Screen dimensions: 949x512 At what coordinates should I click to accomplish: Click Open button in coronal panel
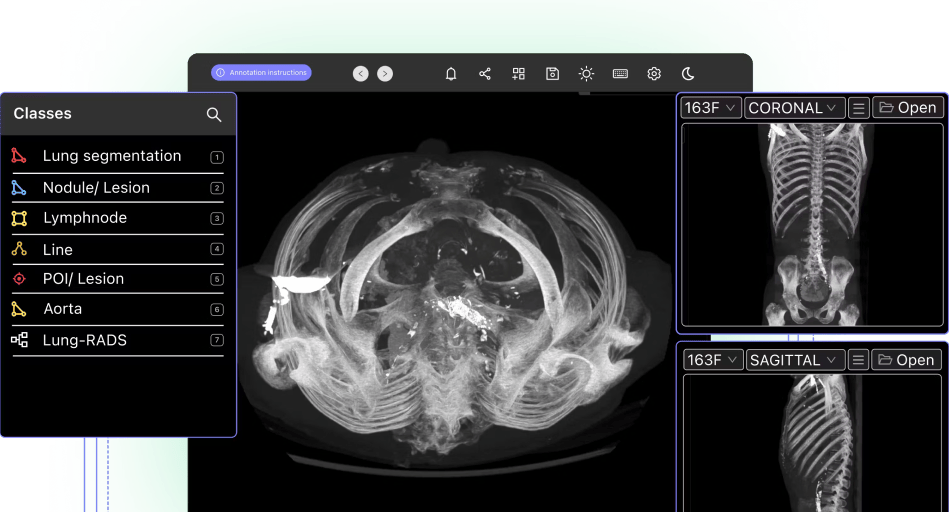[x=908, y=108]
